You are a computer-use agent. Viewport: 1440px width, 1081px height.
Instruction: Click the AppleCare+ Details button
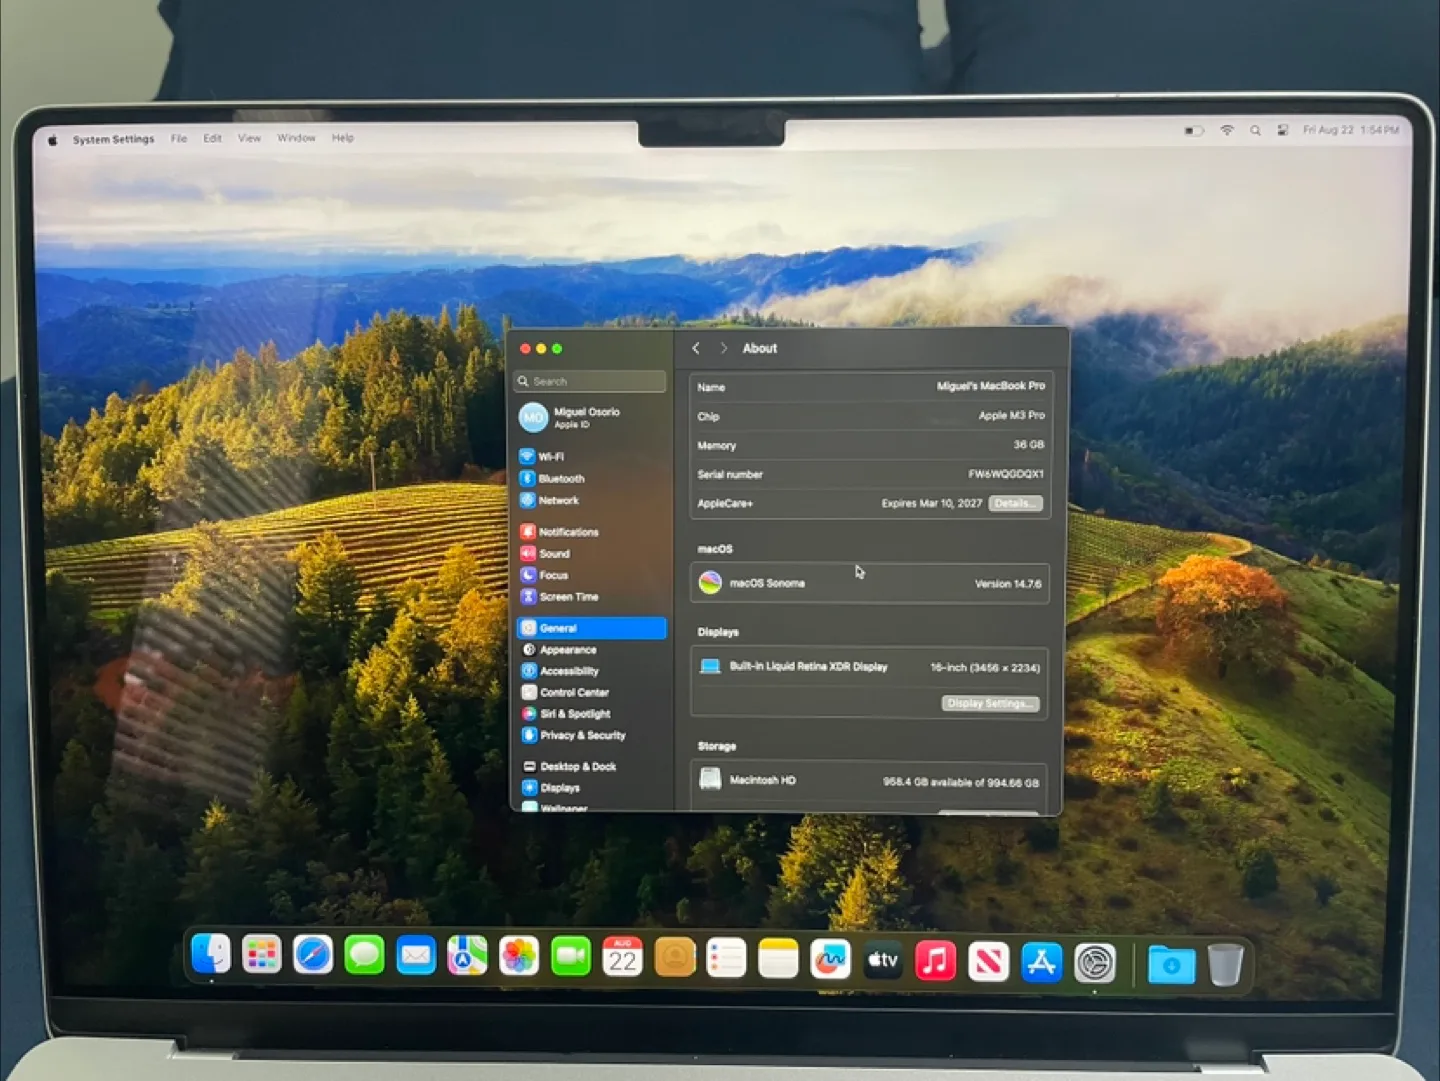pos(1015,504)
